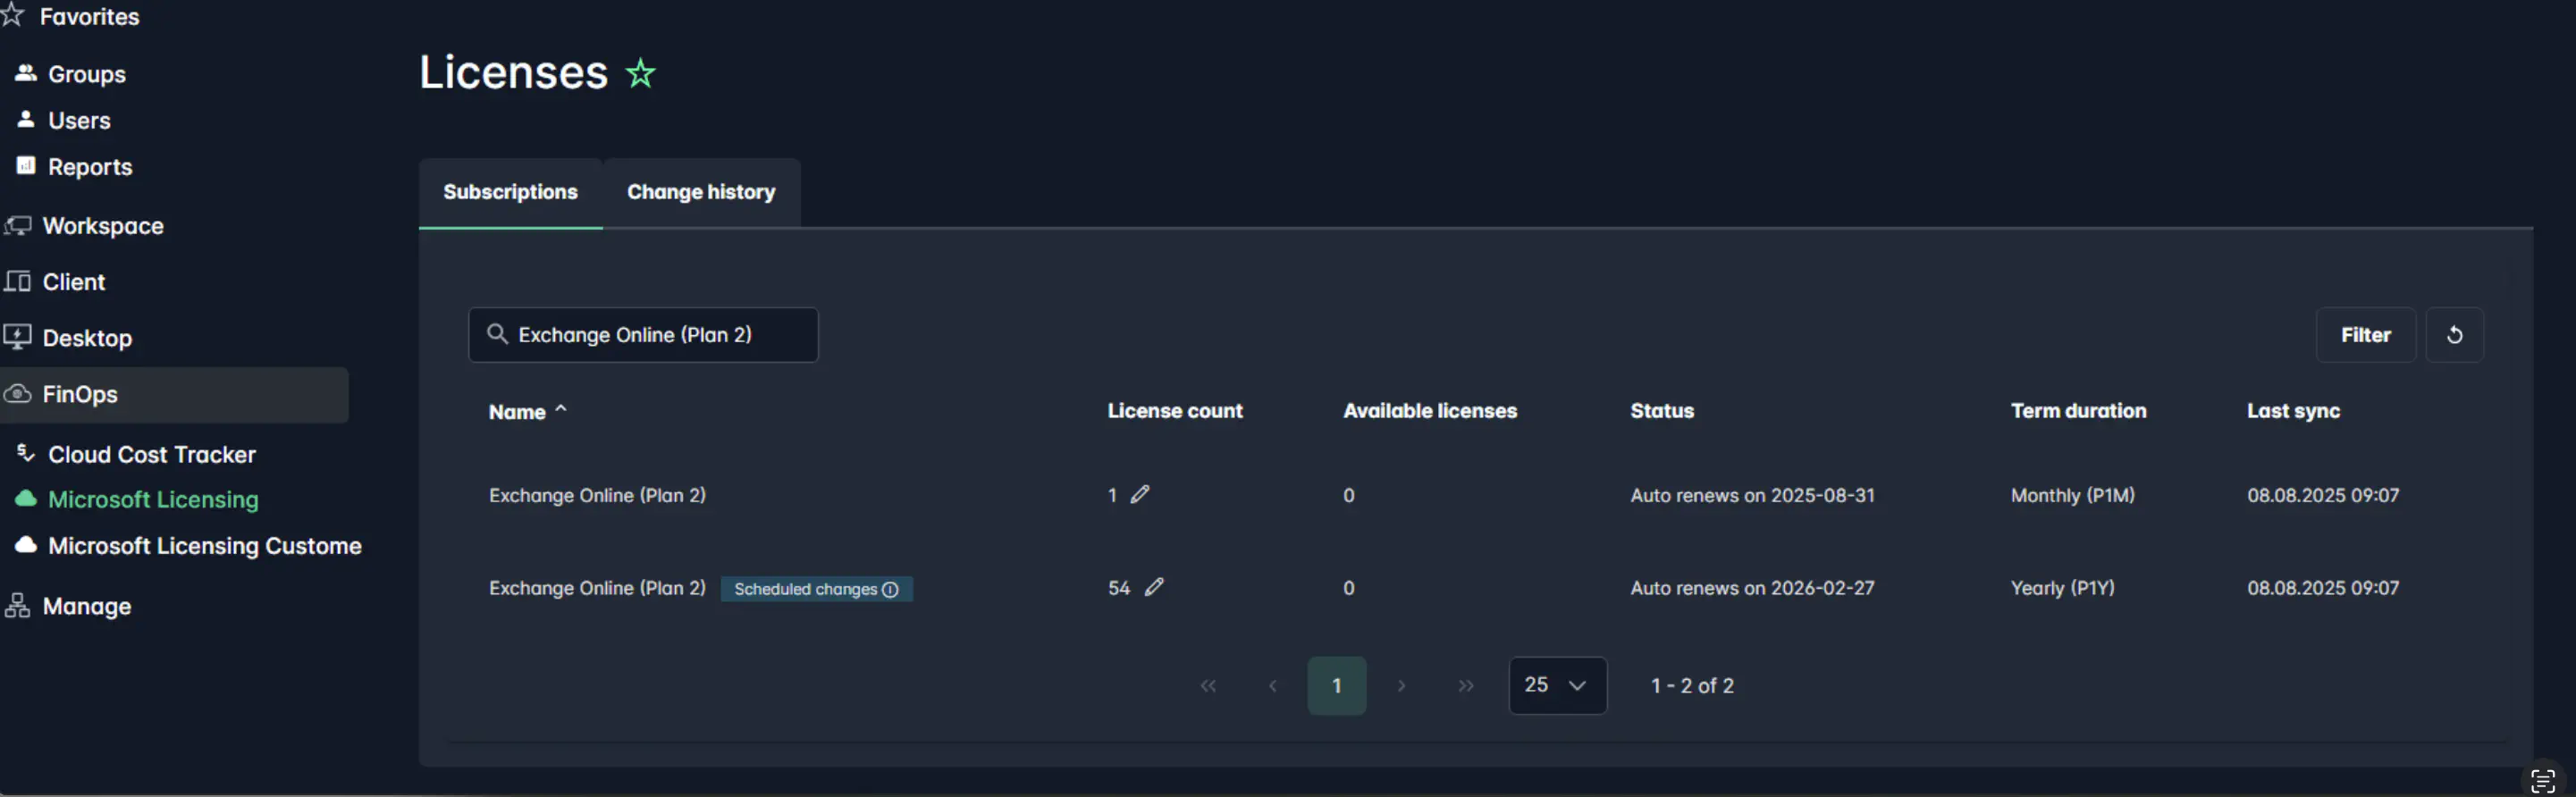The image size is (2576, 797).
Task: Click the Microsoft Licensing cloud icon
Action: tap(26, 498)
